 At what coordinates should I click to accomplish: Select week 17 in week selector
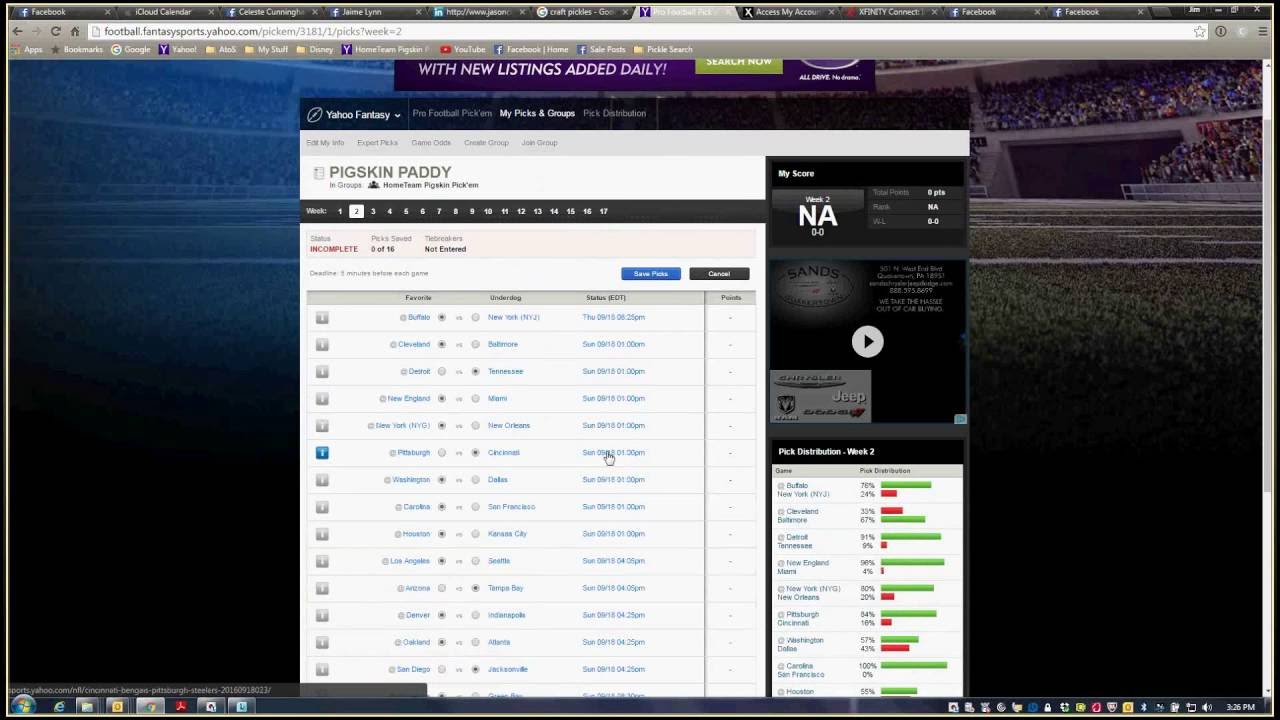pos(603,211)
